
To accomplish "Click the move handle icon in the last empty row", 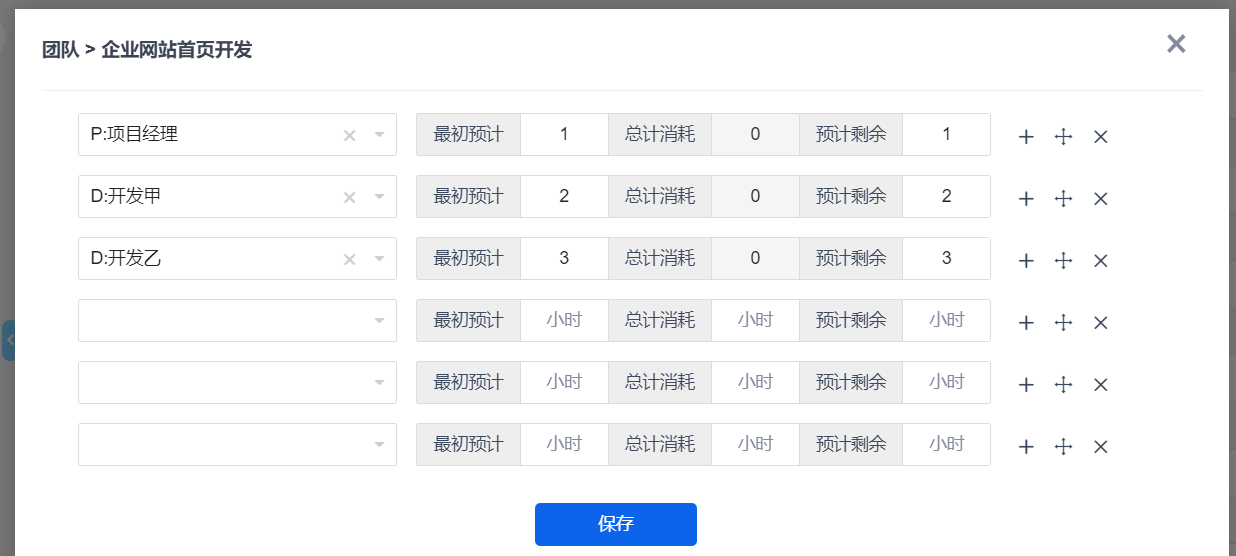I will point(1063,447).
